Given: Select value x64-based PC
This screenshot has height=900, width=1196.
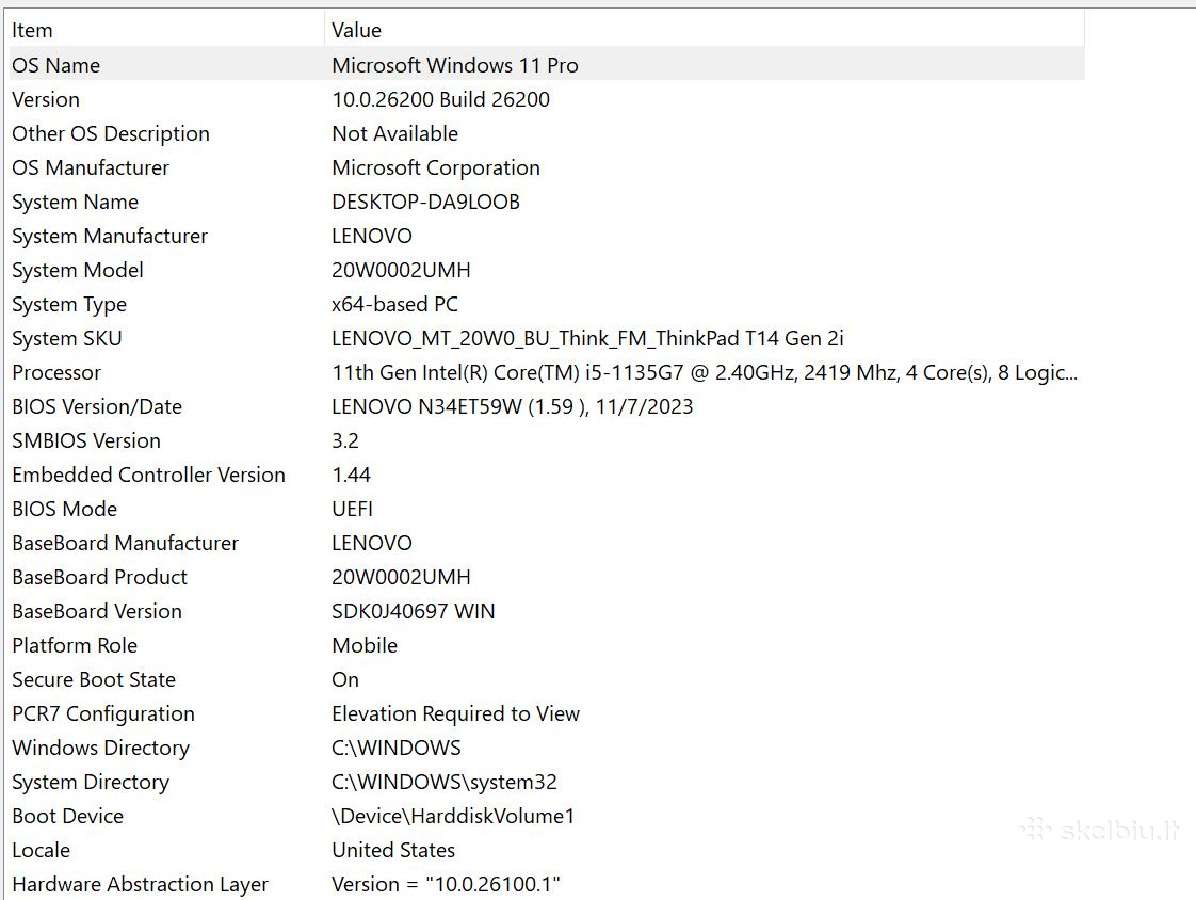Looking at the screenshot, I should tap(395, 304).
